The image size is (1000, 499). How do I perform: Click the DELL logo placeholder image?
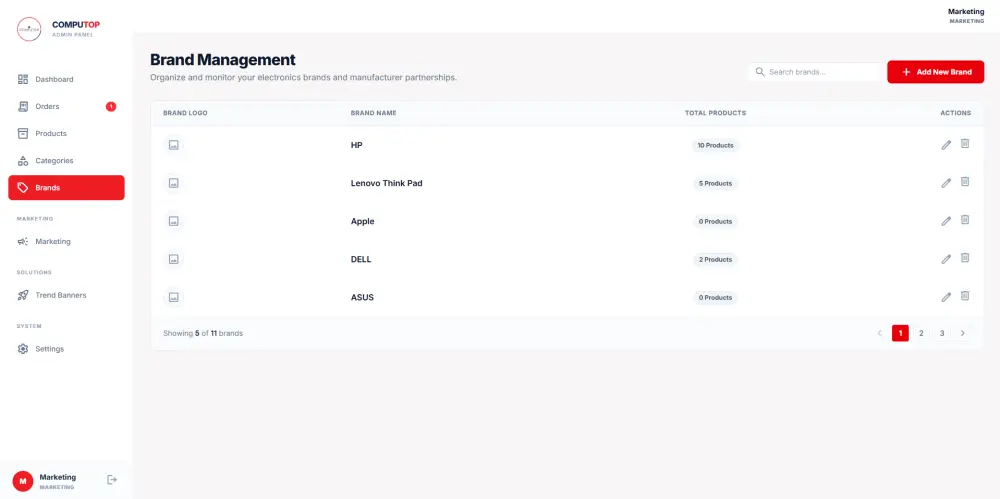(x=173, y=259)
